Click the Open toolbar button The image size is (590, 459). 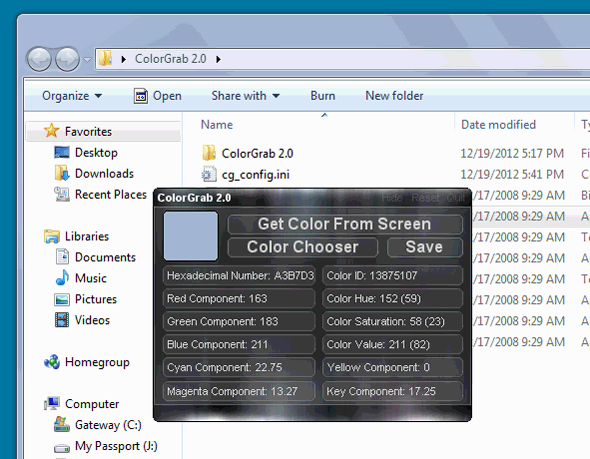158,96
